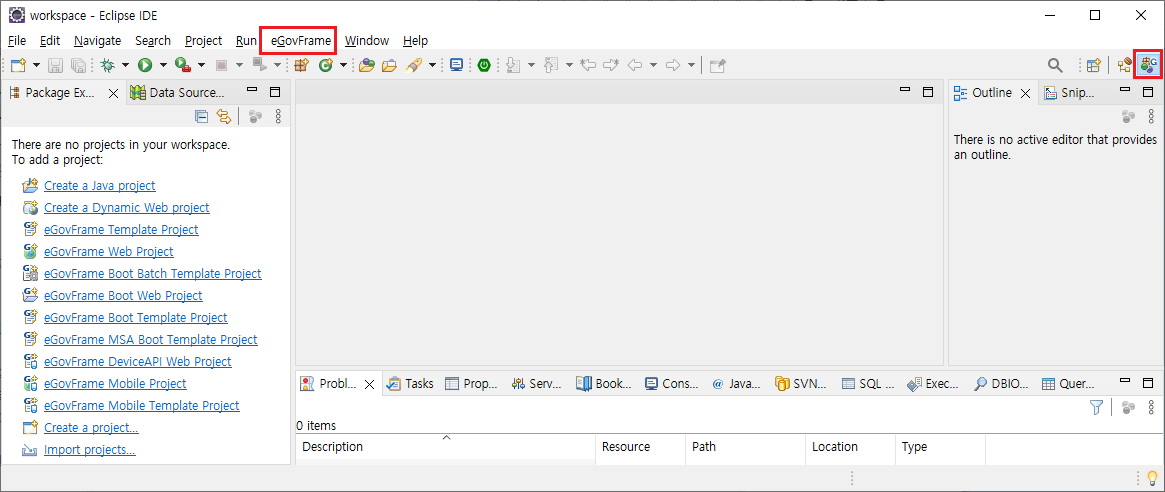Image resolution: width=1165 pixels, height=492 pixels.
Task: Click the New Java Class green C icon
Action: (x=325, y=65)
